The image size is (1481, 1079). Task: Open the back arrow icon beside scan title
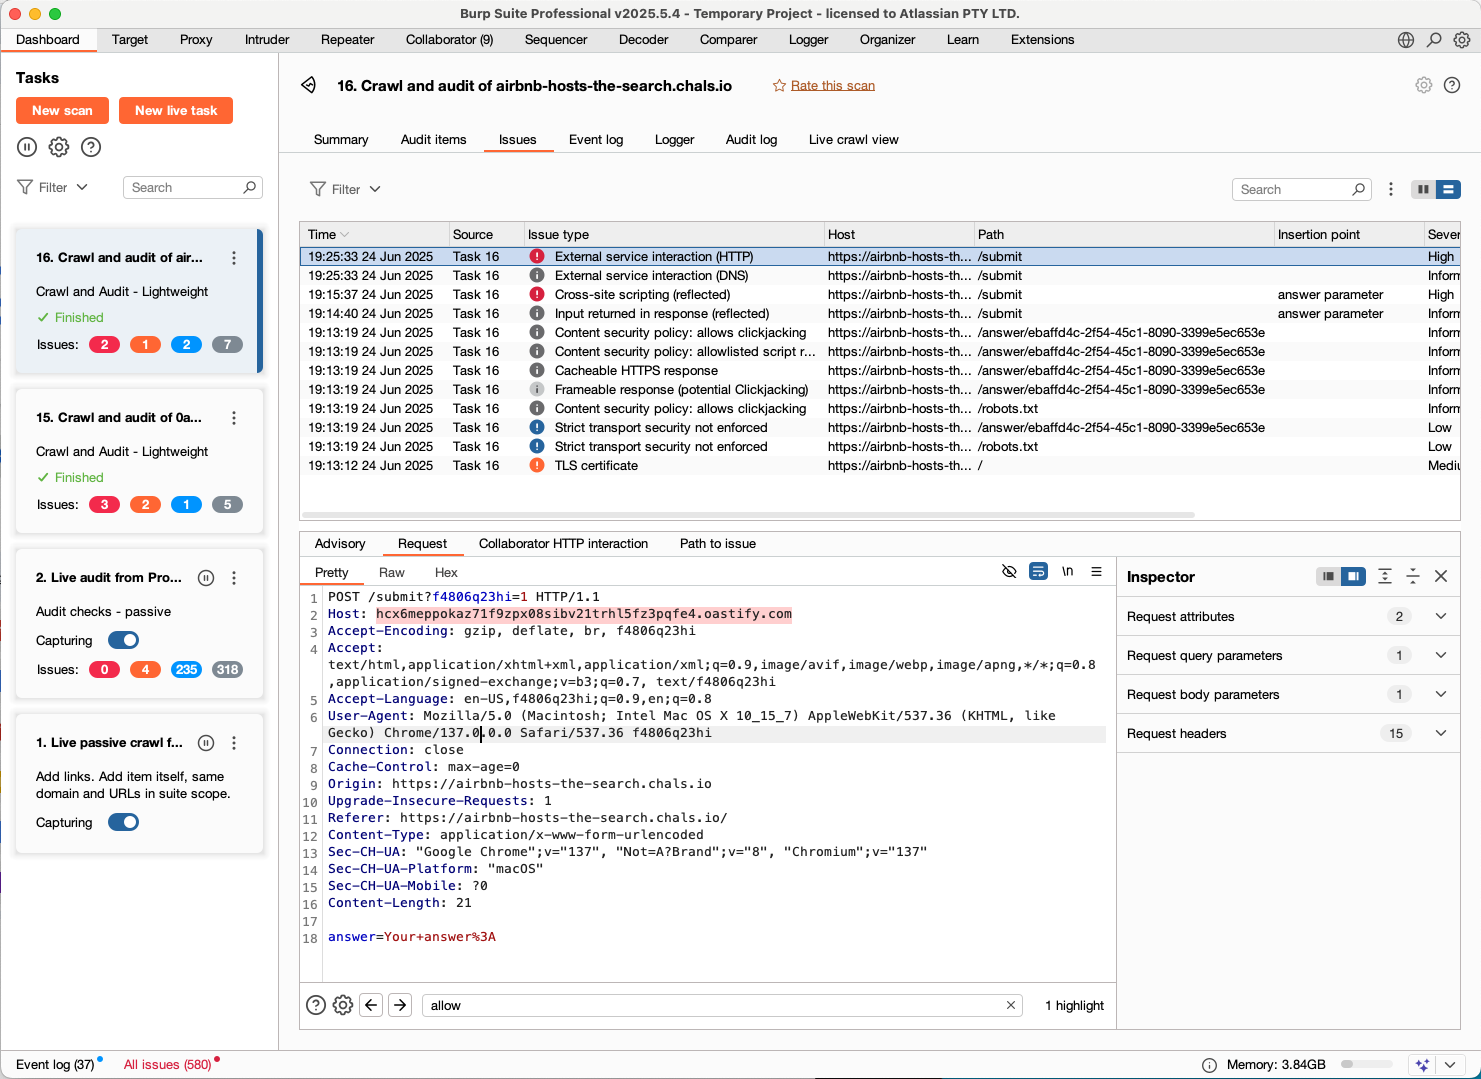pyautogui.click(x=309, y=85)
